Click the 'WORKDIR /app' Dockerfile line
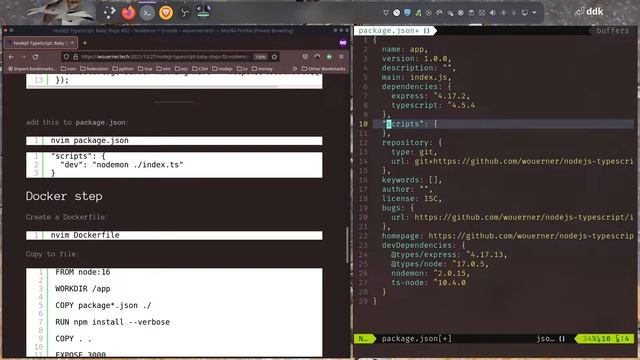The width and height of the screenshot is (640, 360). [83, 289]
